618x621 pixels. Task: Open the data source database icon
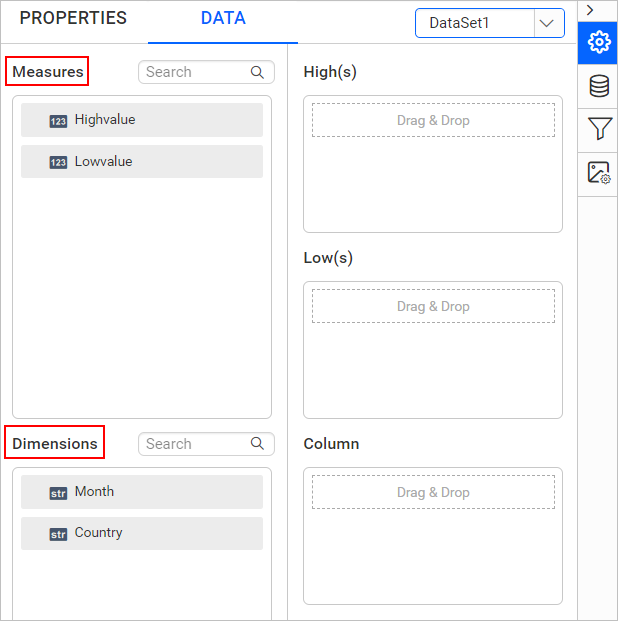pos(599,86)
